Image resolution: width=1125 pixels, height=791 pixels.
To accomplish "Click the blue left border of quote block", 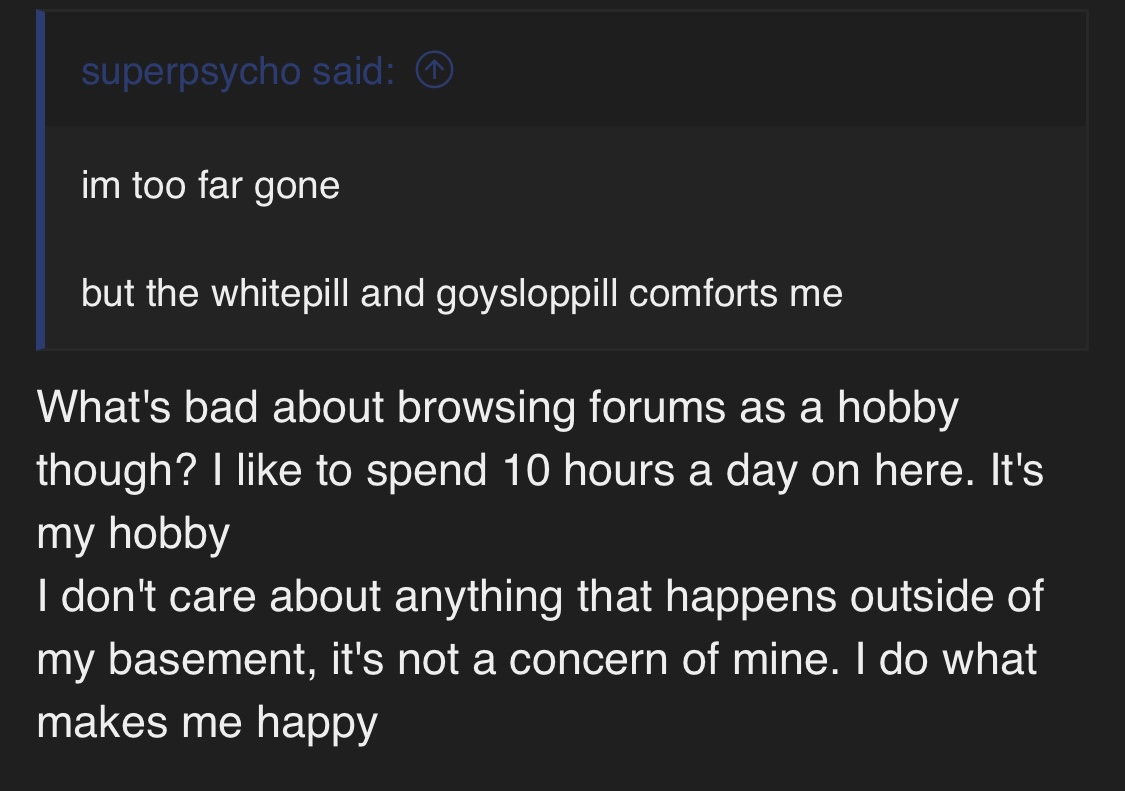I will [40, 180].
